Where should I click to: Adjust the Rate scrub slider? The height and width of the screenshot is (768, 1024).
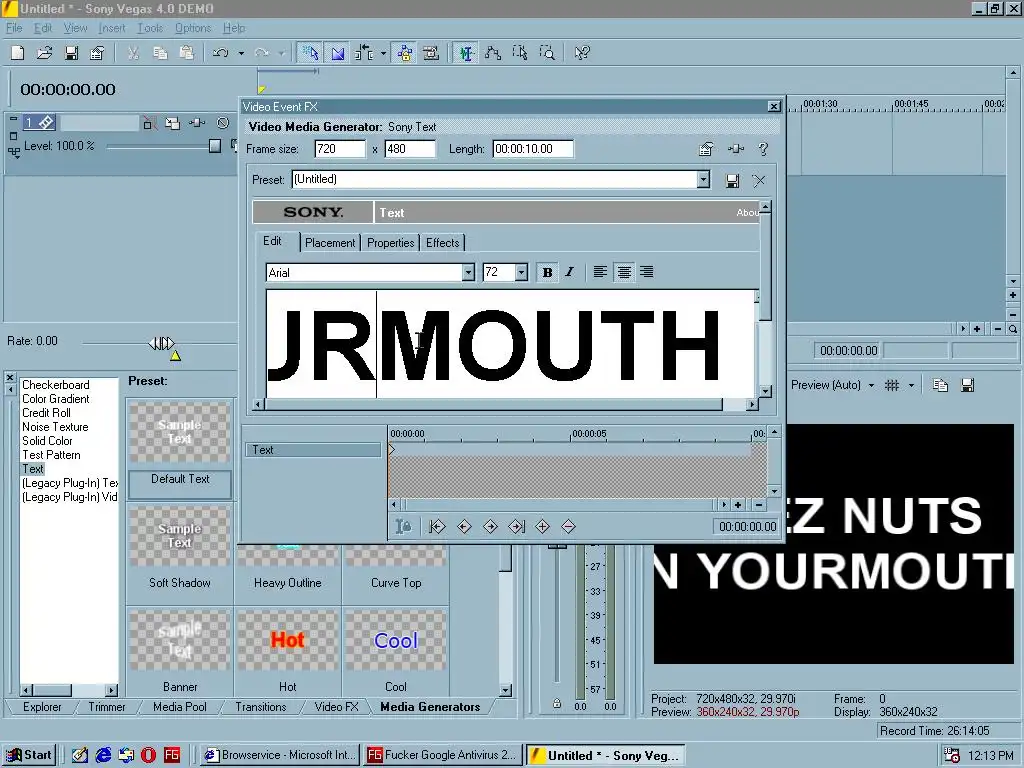[x=161, y=343]
